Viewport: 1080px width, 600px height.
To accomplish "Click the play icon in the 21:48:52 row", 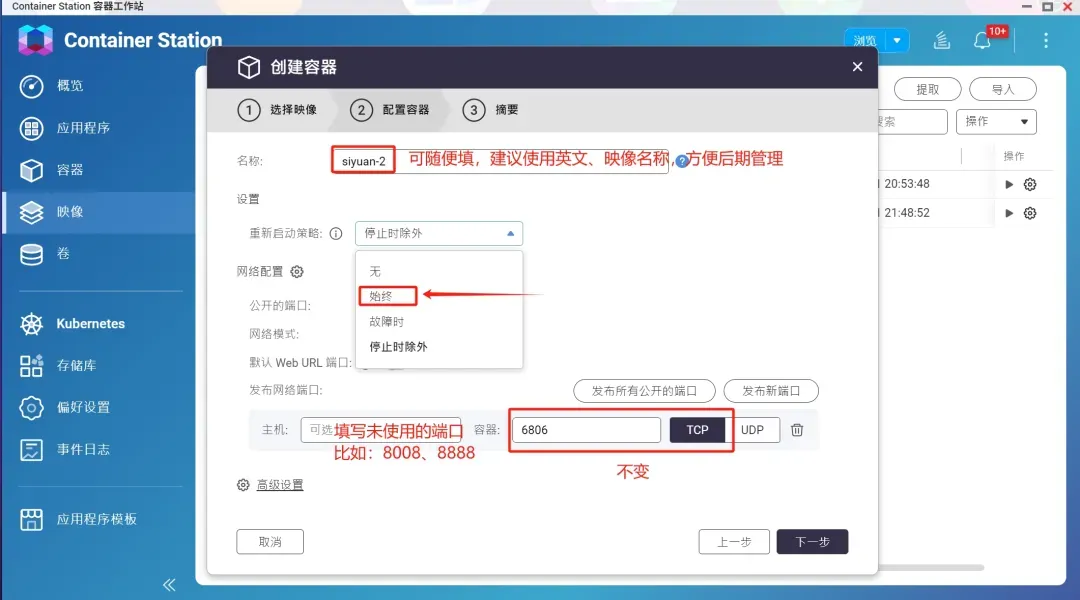I will coord(1009,214).
